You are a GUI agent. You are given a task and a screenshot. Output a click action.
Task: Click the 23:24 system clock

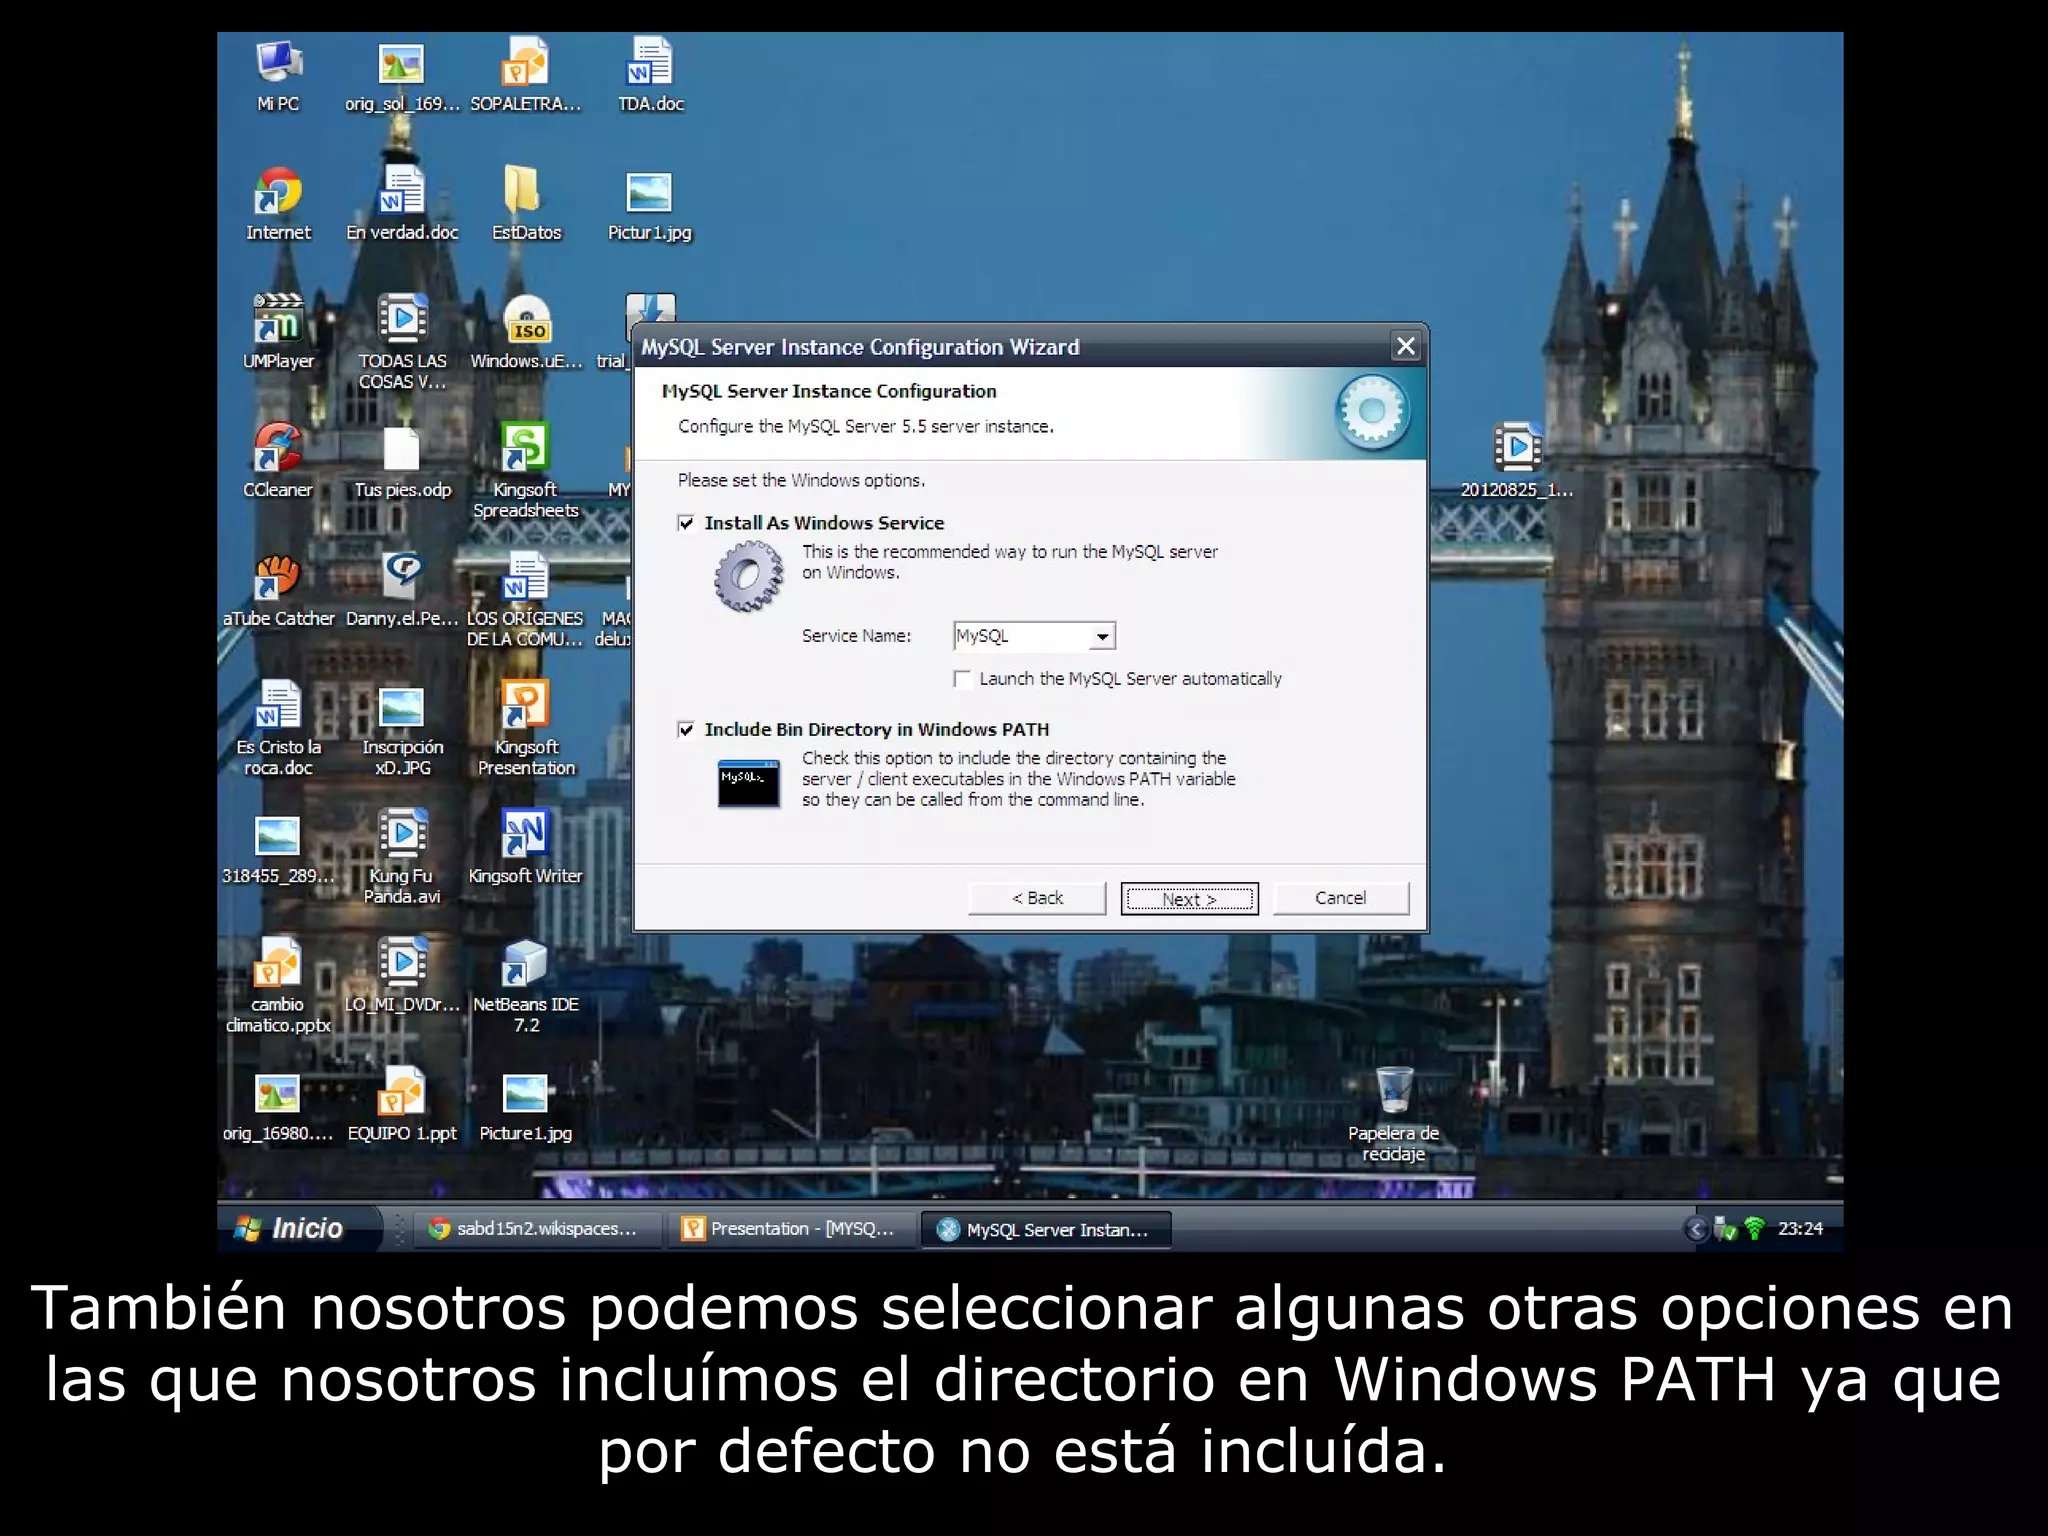pos(1800,1229)
